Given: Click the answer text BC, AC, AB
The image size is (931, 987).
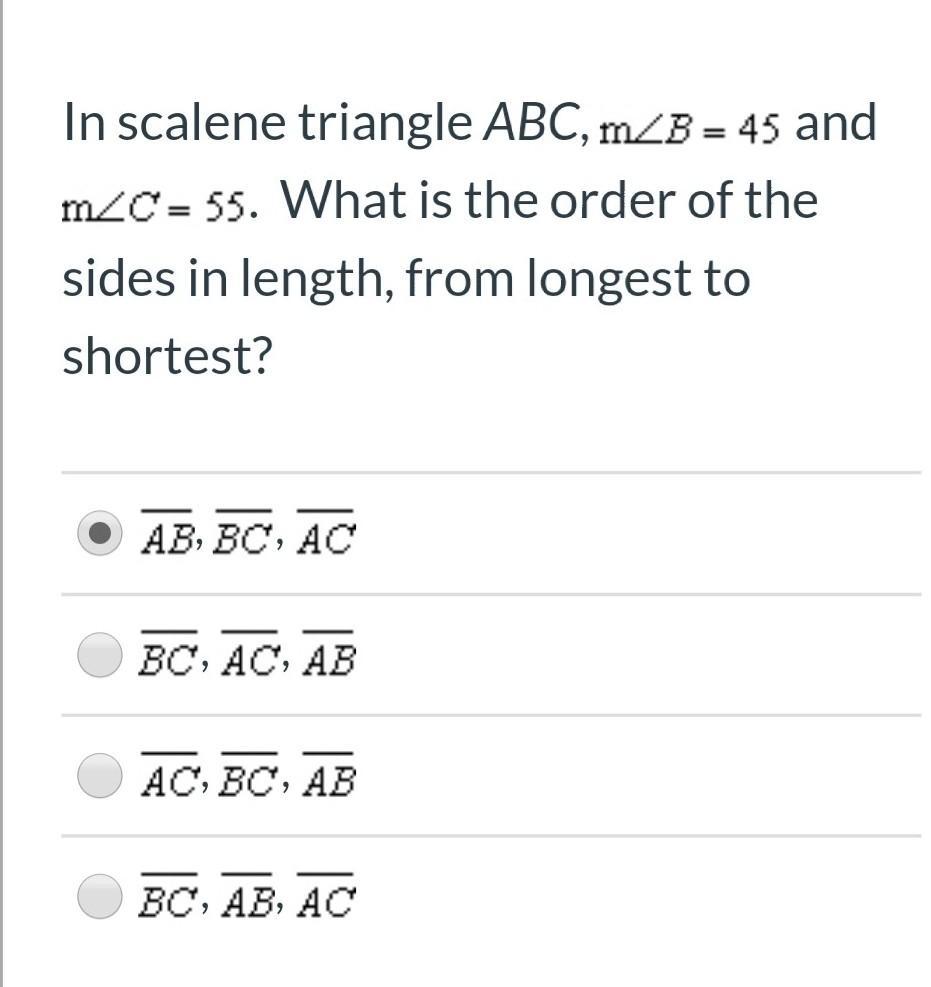Looking at the screenshot, I should [x=247, y=658].
